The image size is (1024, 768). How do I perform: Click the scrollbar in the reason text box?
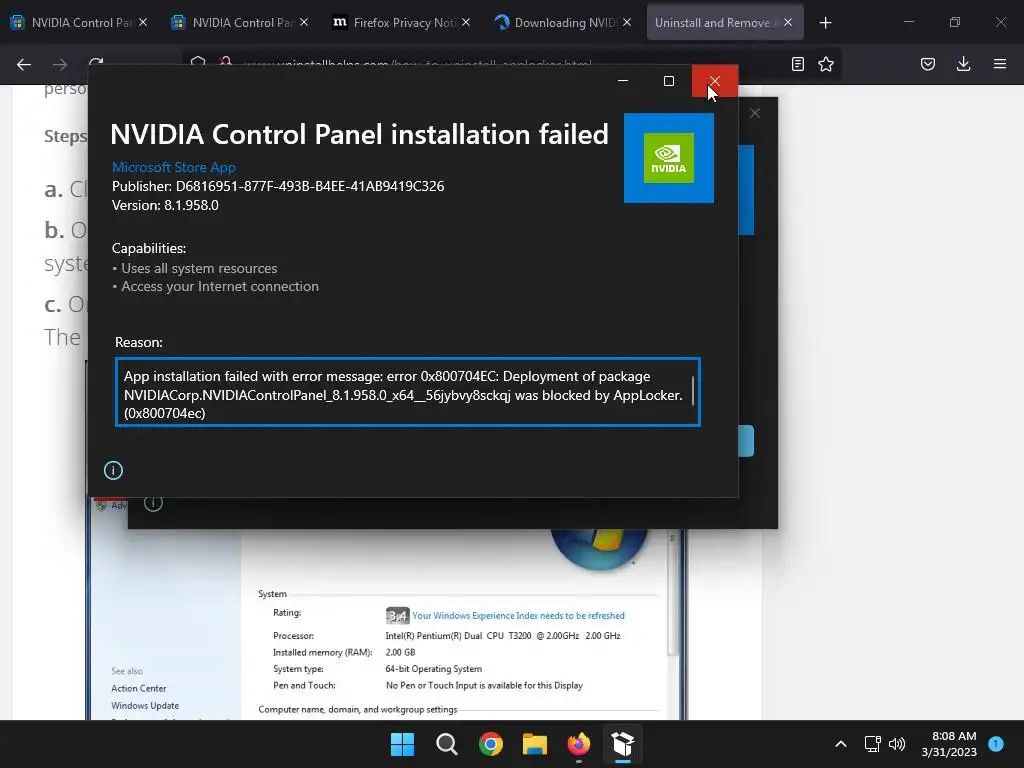click(x=693, y=391)
